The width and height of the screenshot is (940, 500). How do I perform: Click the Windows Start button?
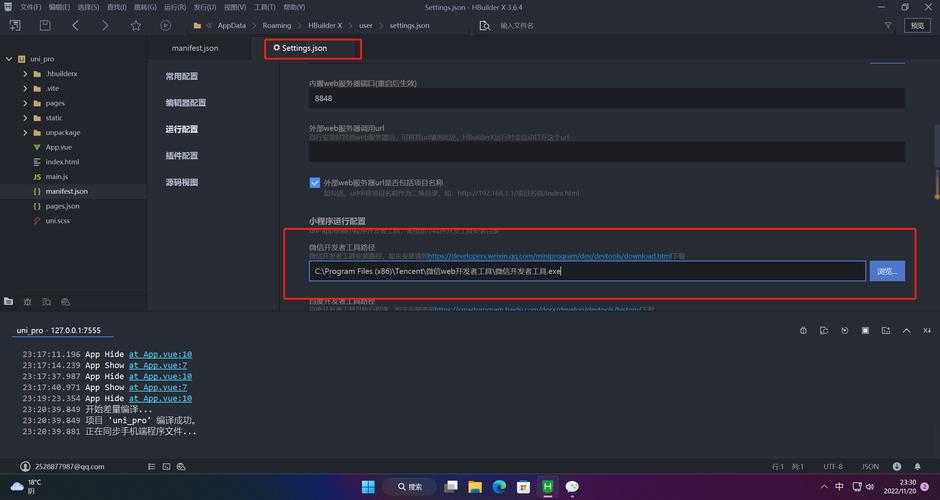[x=368, y=487]
